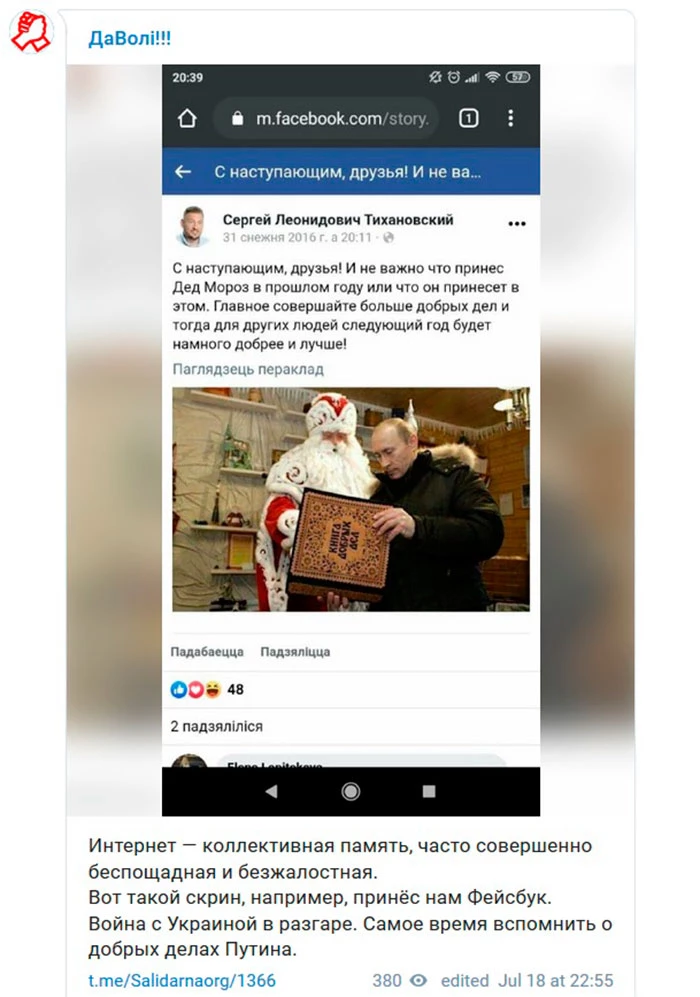Click the views eye icon
This screenshot has width=700, height=997.
[x=418, y=980]
